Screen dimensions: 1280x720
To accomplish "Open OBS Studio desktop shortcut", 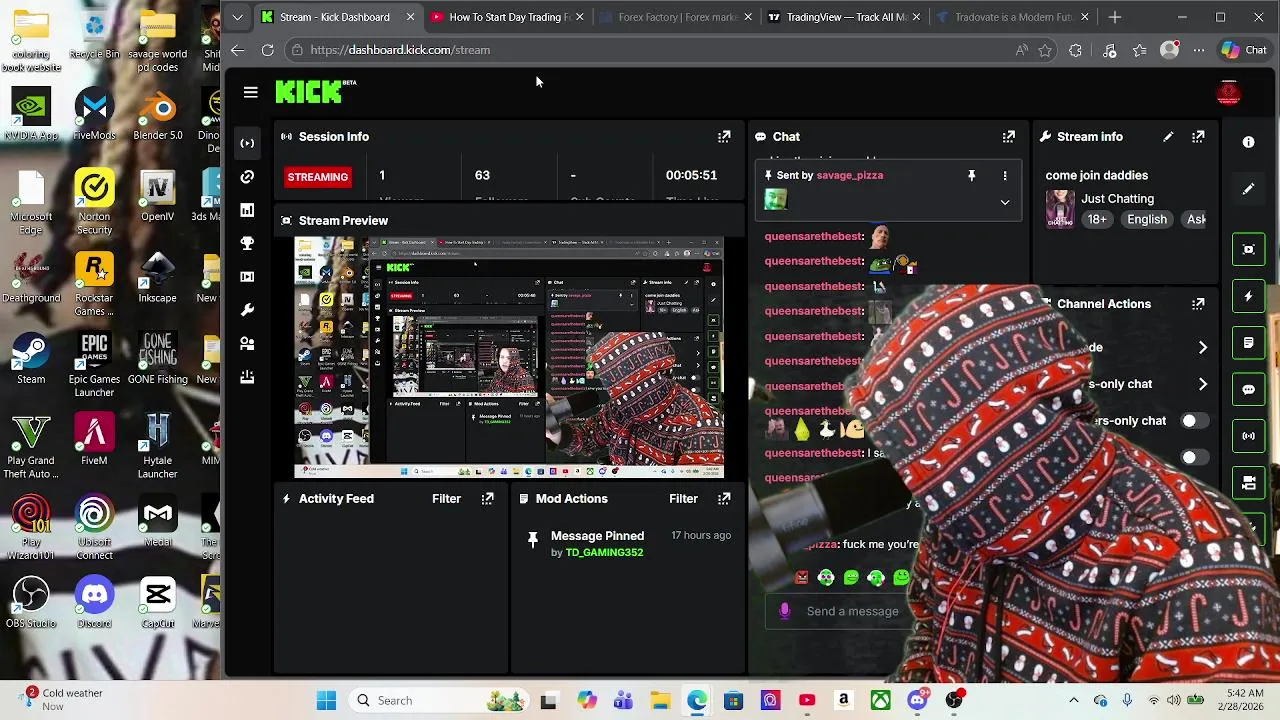I will click(31, 604).
